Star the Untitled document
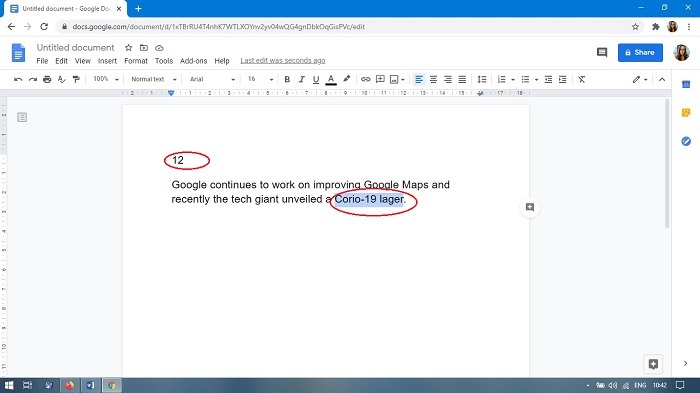 (x=129, y=48)
